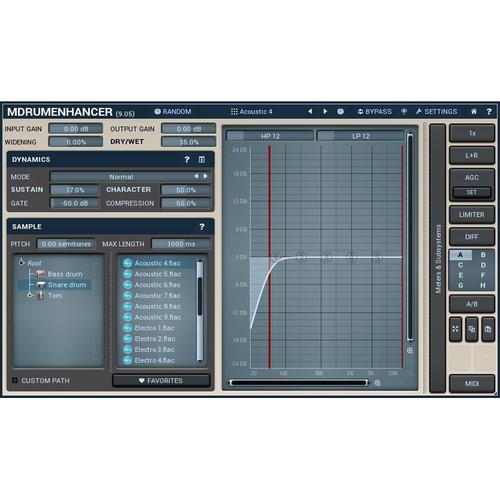Select Acoustic 7.flac sample
The height and width of the screenshot is (500, 500).
pos(158,295)
